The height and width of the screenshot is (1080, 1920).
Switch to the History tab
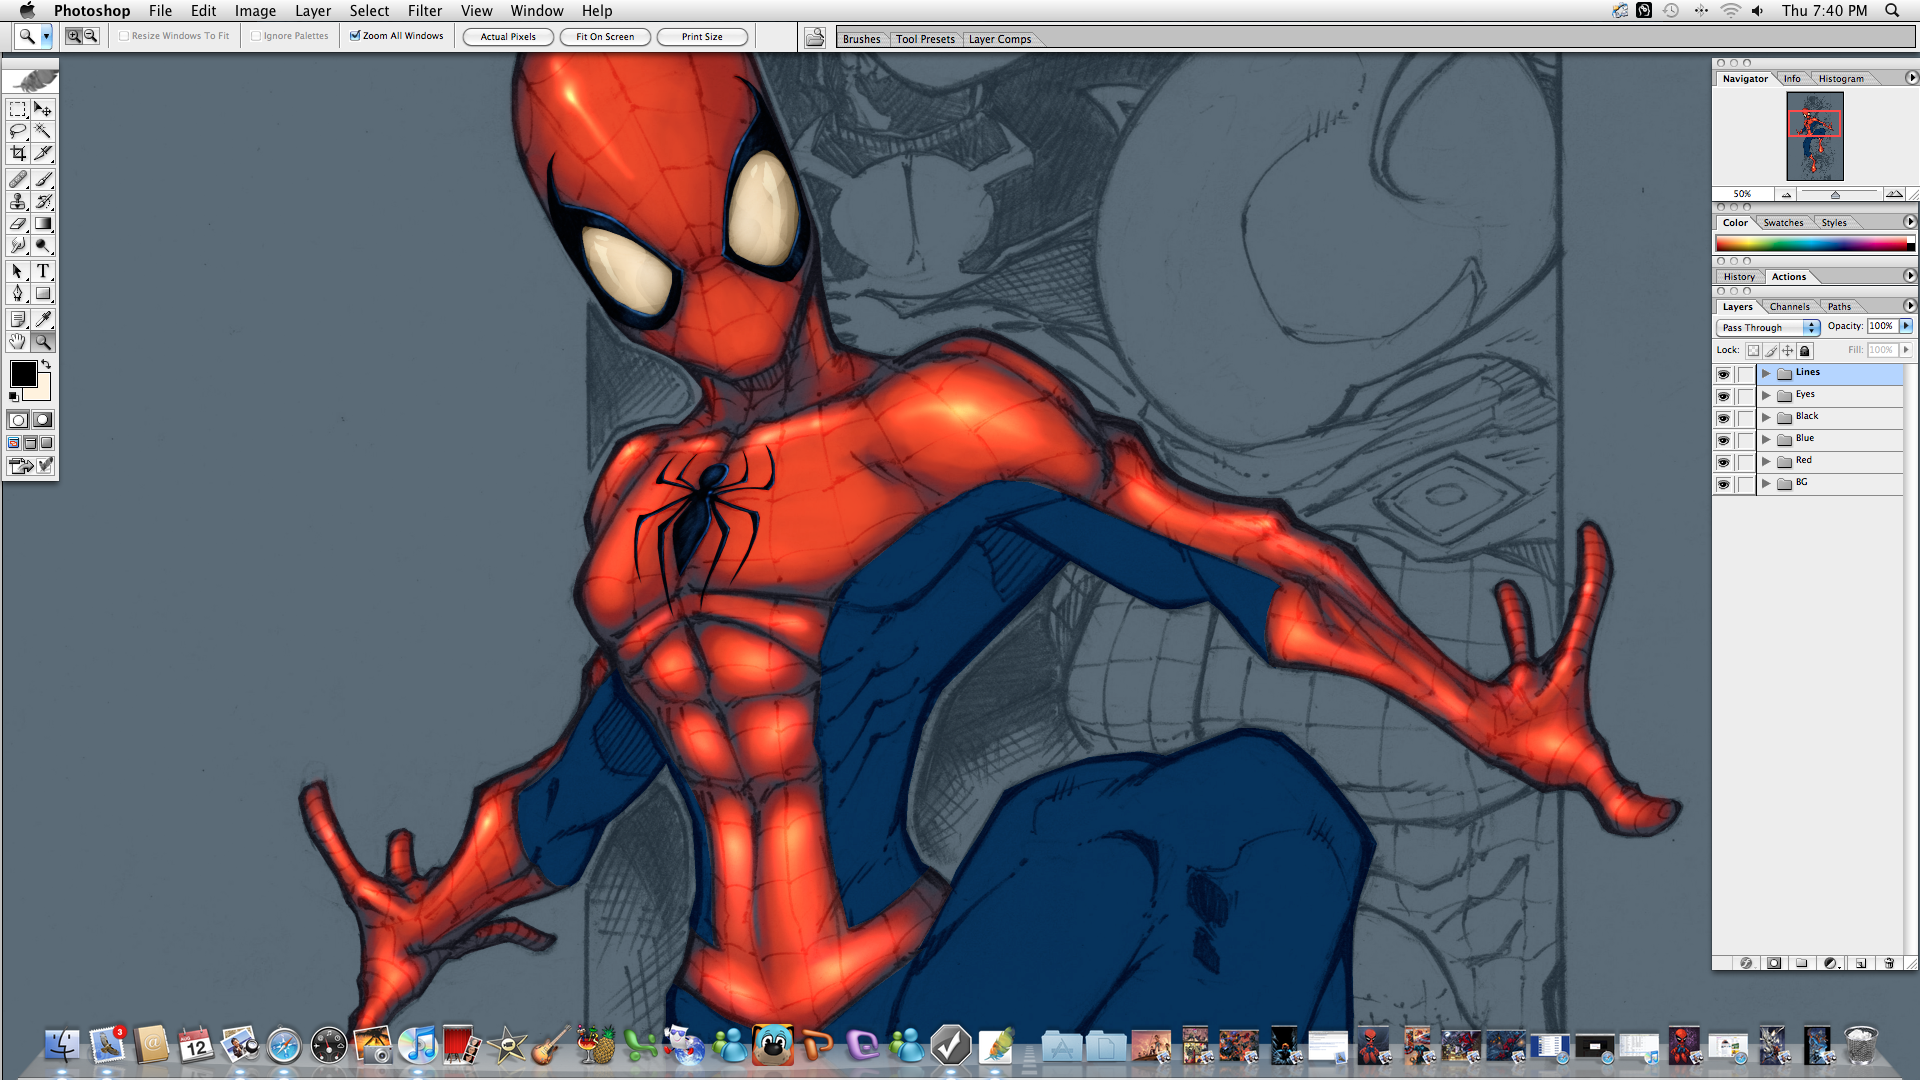tap(1739, 277)
